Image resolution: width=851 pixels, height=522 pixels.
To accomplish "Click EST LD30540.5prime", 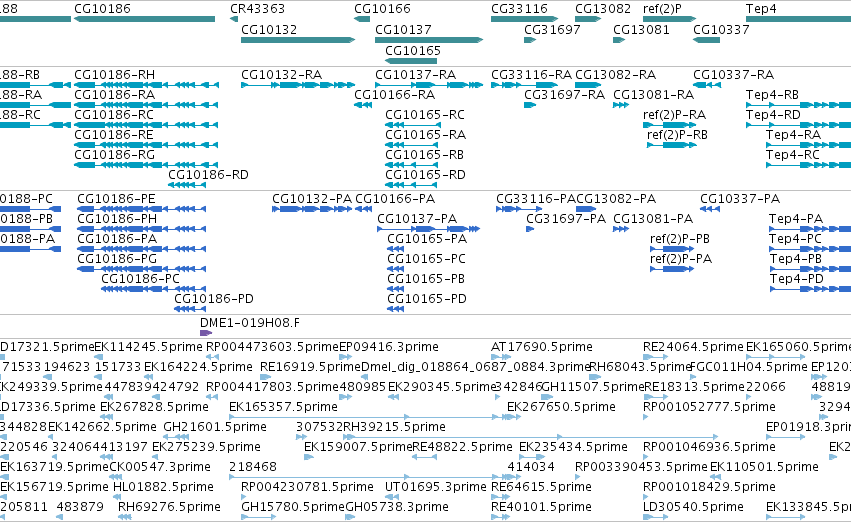I will (693, 508).
